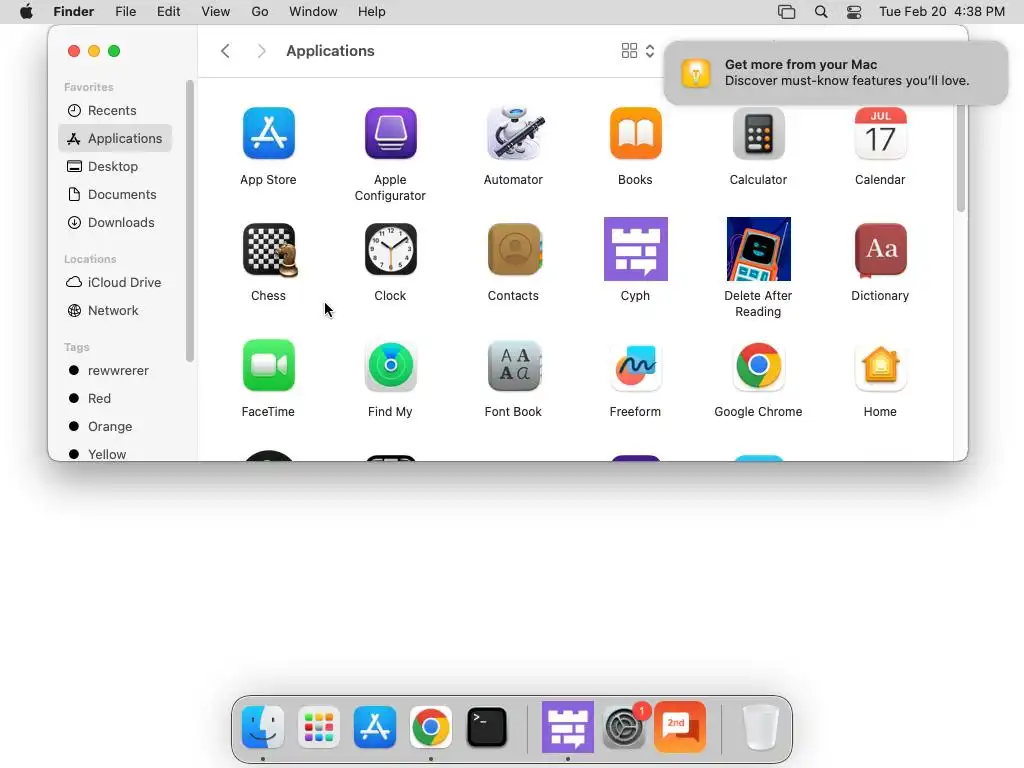The image size is (1024, 768).
Task: Click the Applications list vertical scrollbar
Action: click(x=961, y=158)
